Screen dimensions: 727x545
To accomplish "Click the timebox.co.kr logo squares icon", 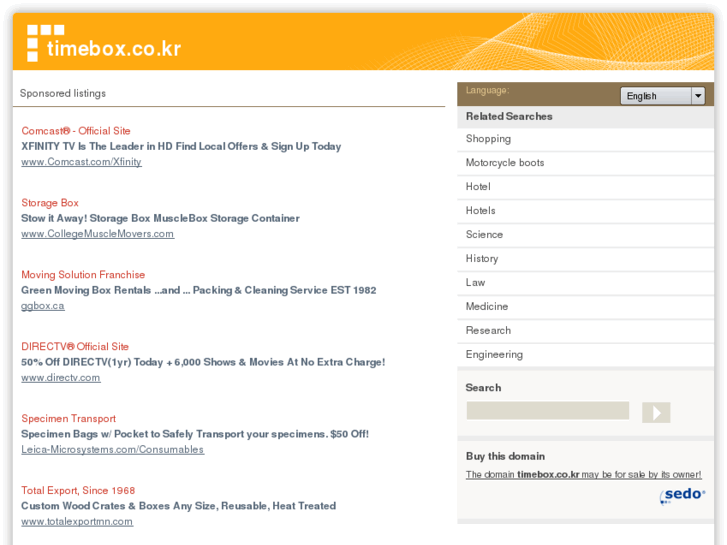I will [x=45, y=43].
